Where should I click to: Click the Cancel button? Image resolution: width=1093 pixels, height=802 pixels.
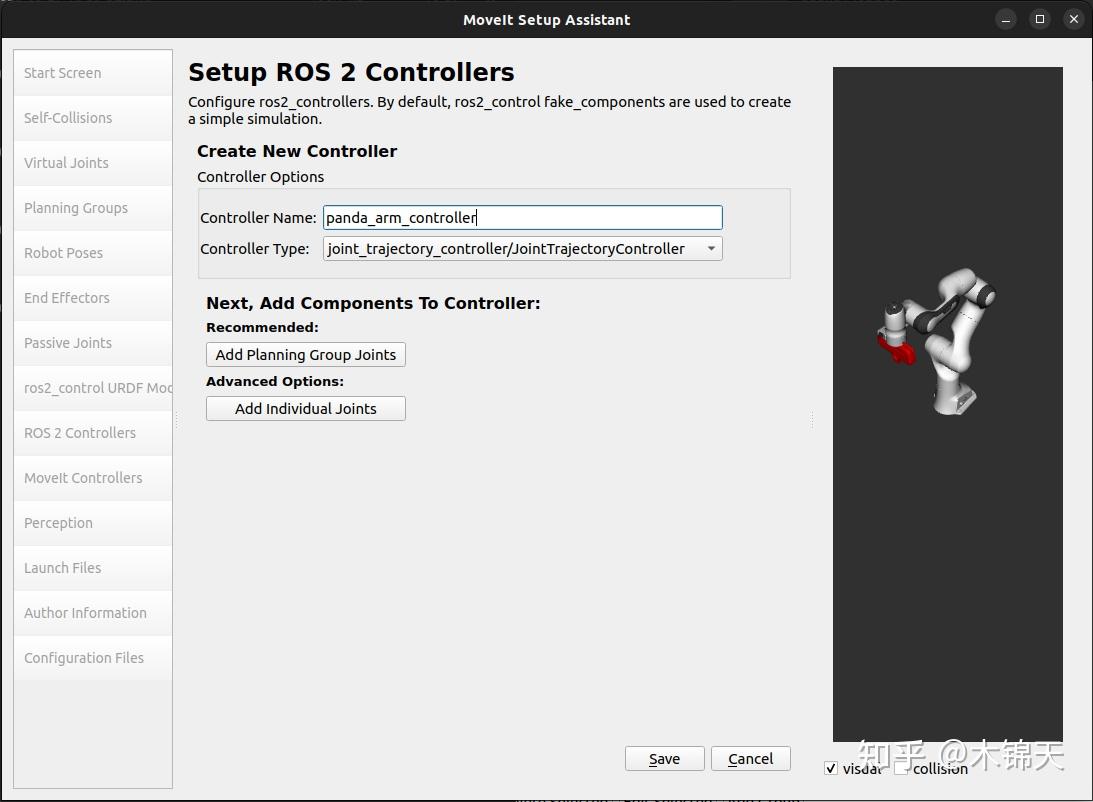click(x=750, y=758)
